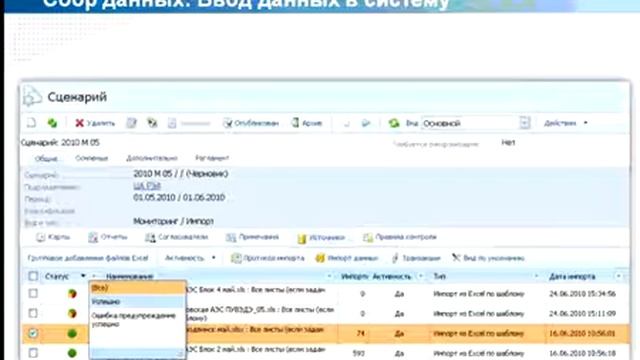Open the Дата импорта column filter arrow
This screenshot has width=640, height=360.
tap(619, 276)
